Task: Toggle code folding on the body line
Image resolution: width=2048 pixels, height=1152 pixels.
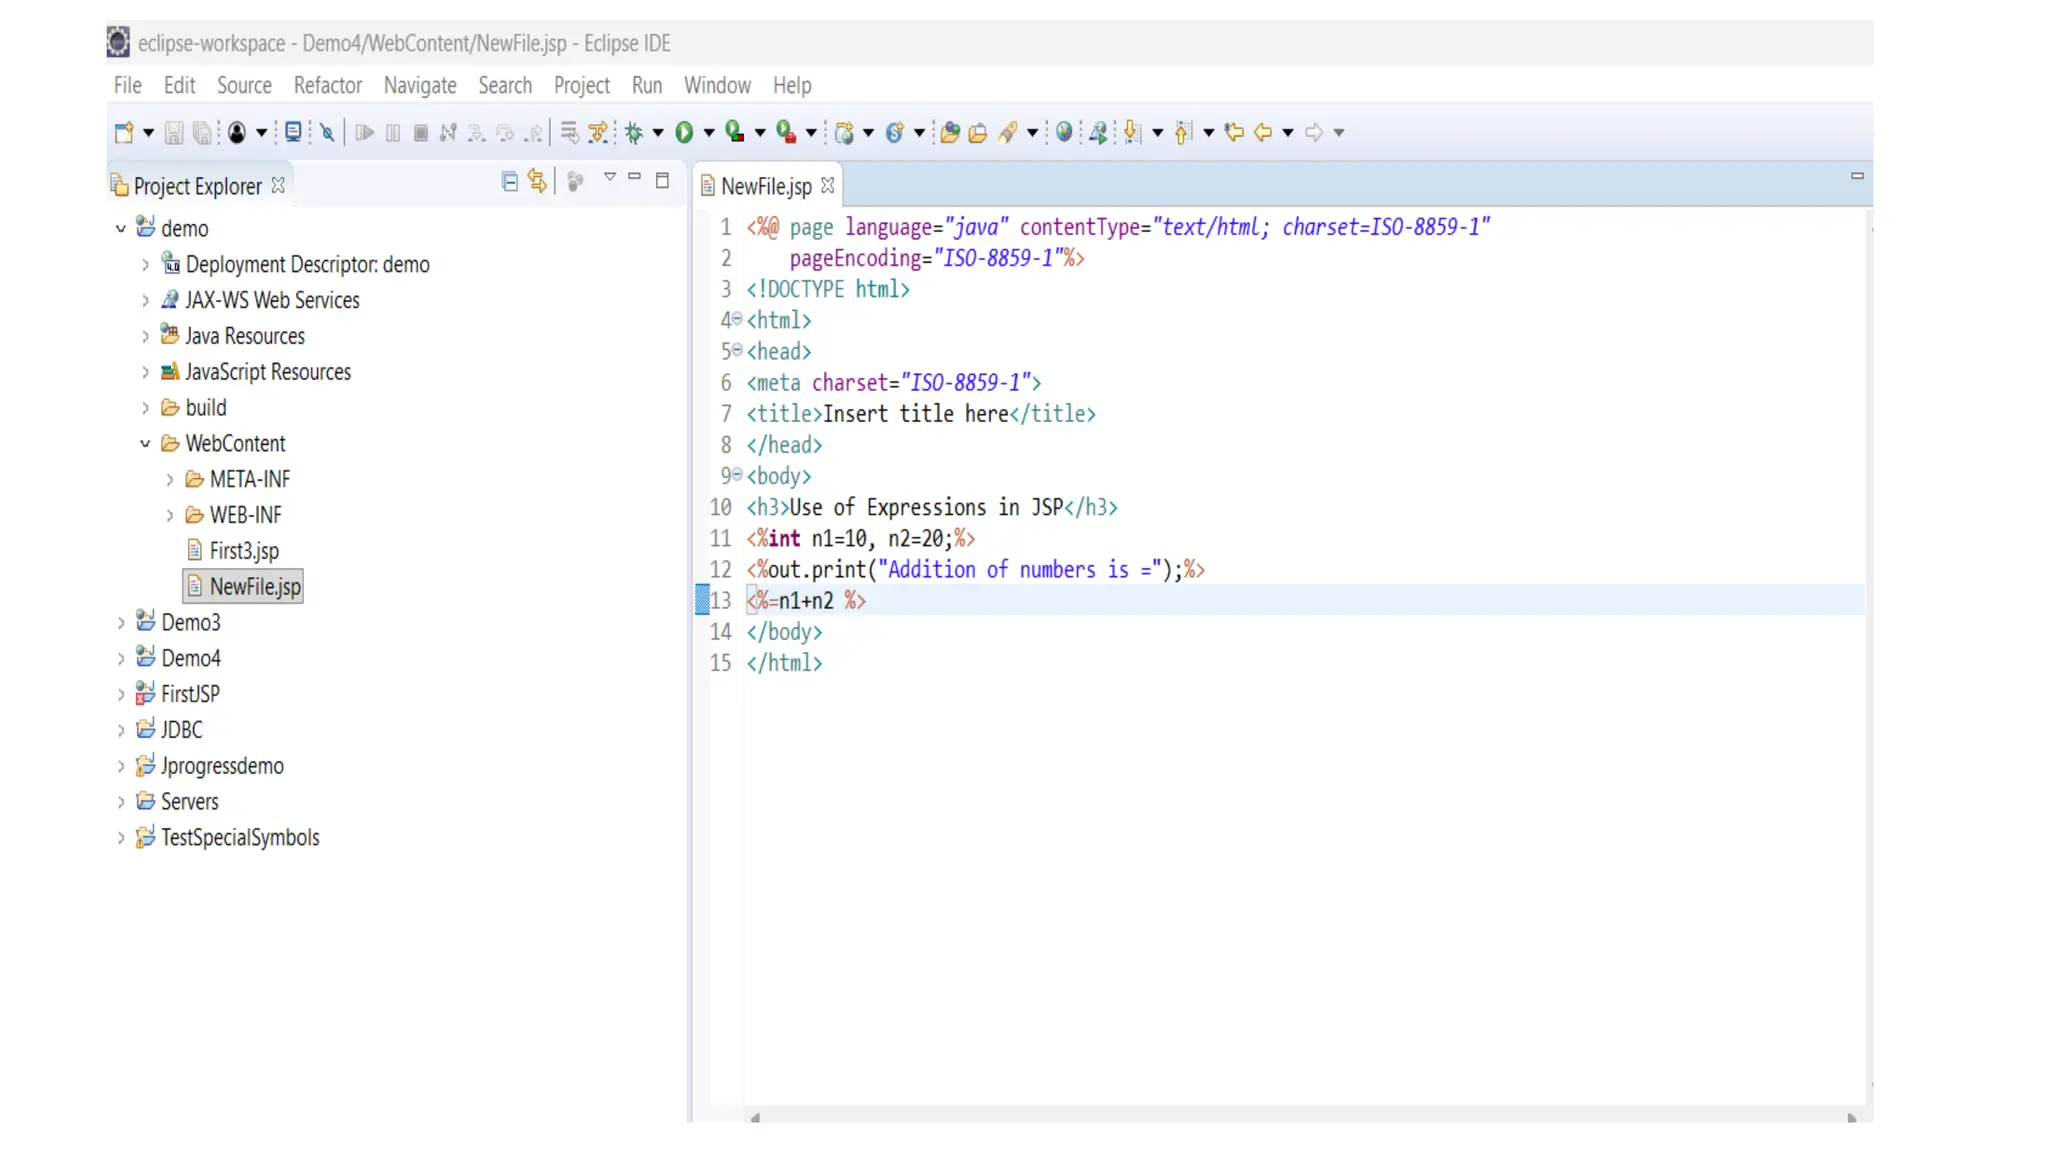Action: tap(737, 475)
